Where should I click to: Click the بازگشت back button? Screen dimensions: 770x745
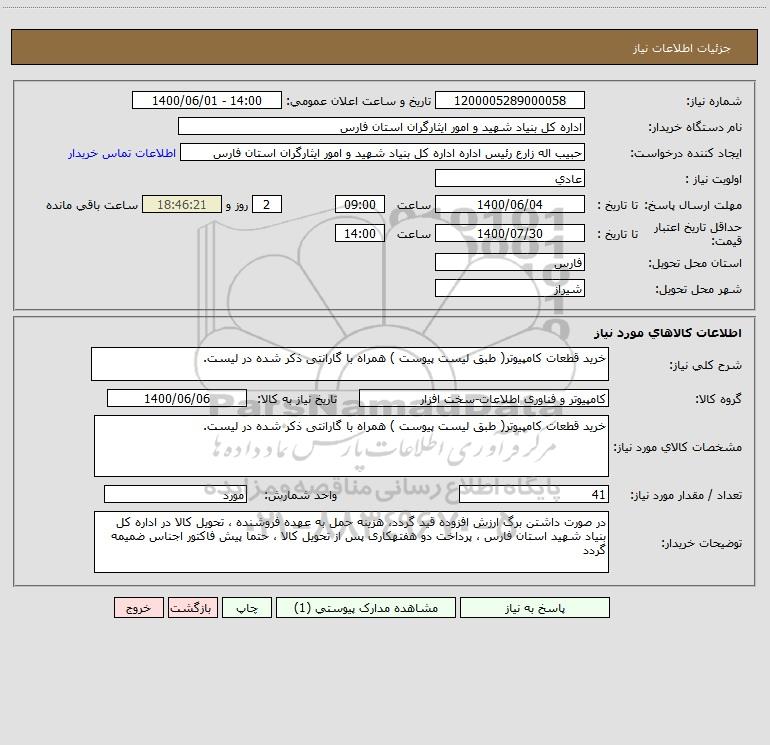tap(192, 607)
